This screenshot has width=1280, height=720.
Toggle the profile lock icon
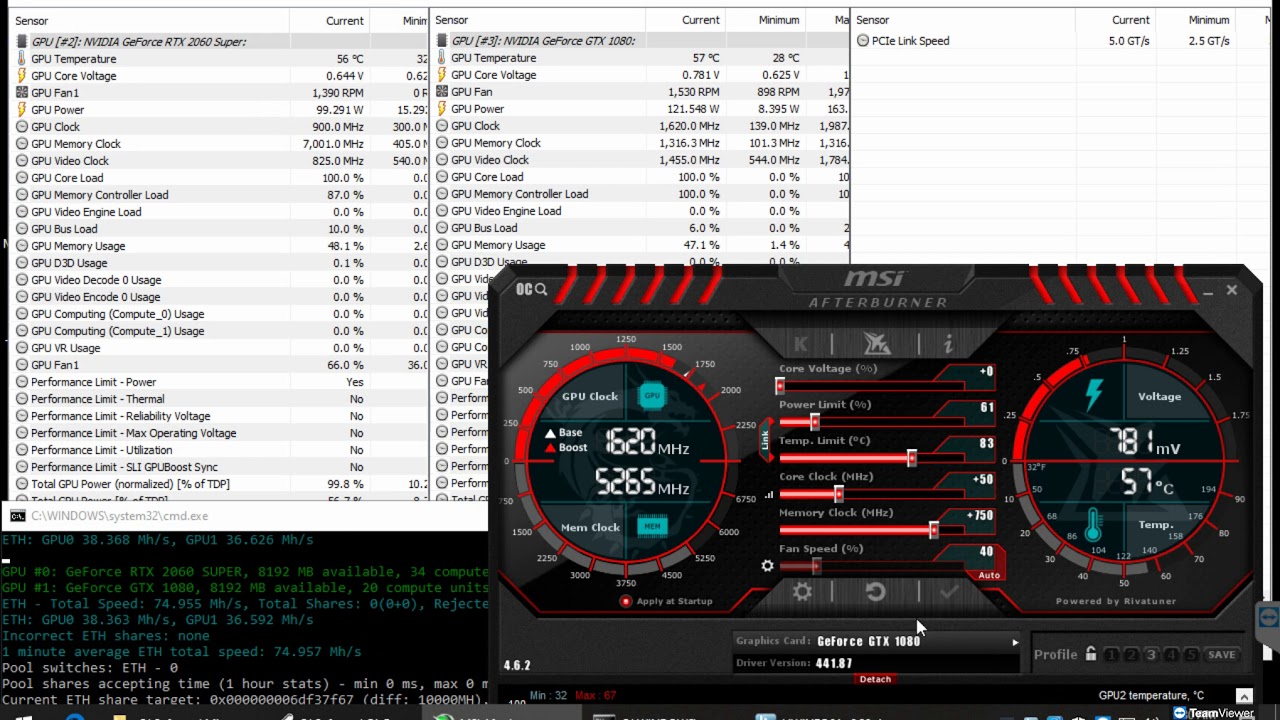coord(1091,654)
